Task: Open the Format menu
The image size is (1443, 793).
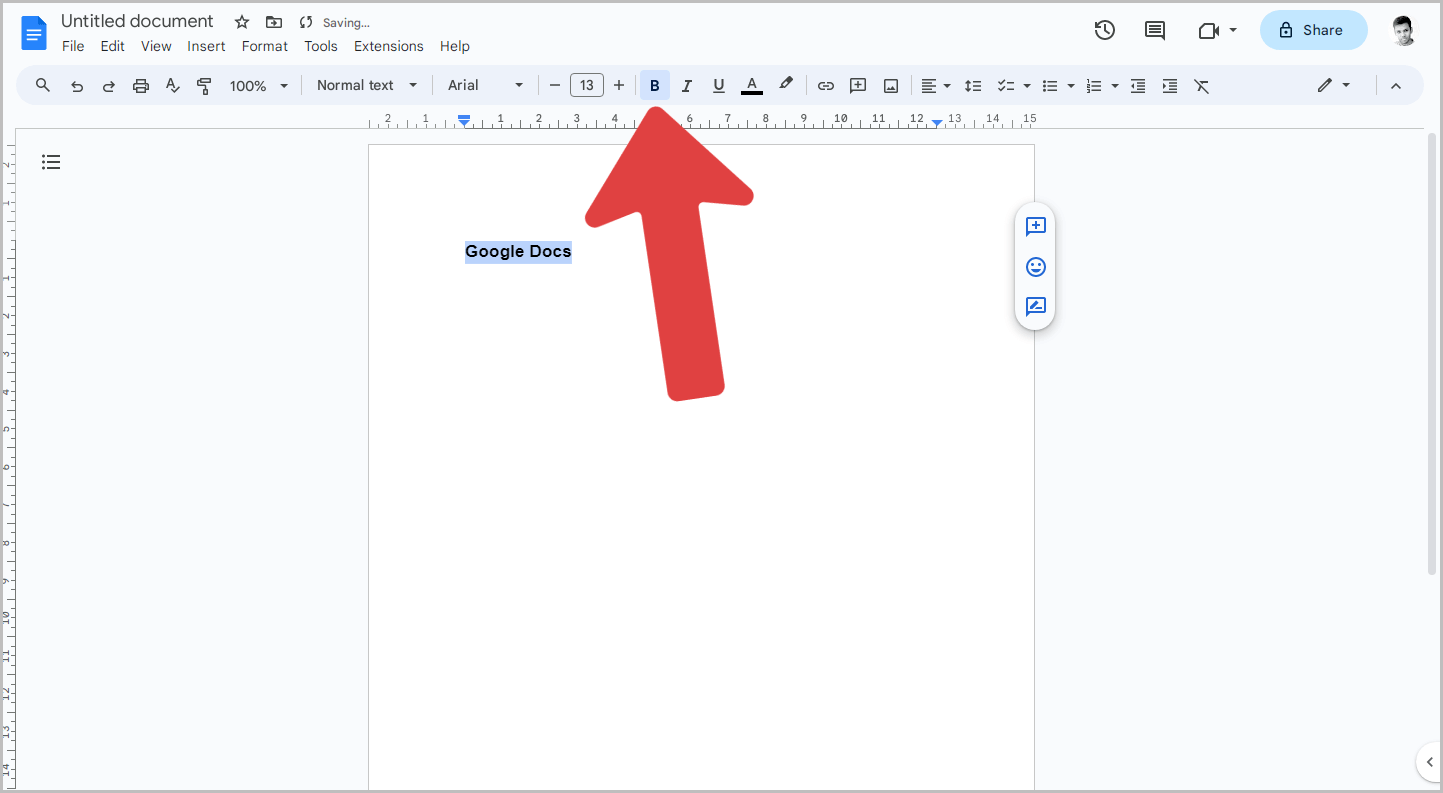Action: pyautogui.click(x=265, y=46)
